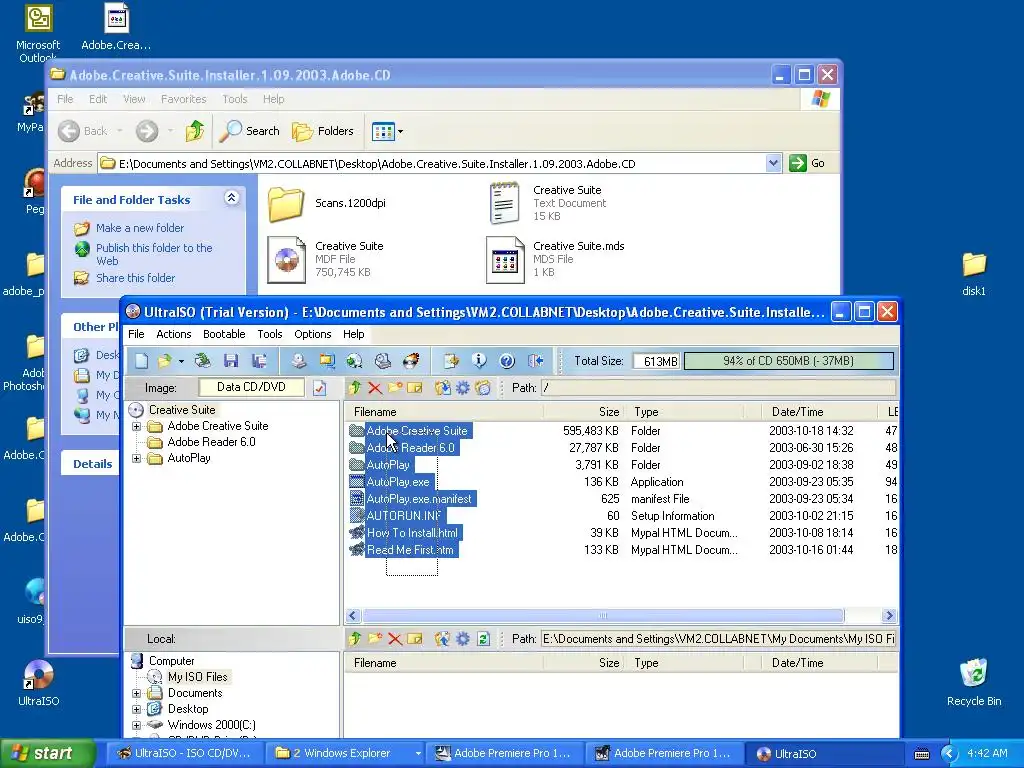1024x768 pixels.
Task: Click the local pane Up folder icon
Action: coord(355,639)
